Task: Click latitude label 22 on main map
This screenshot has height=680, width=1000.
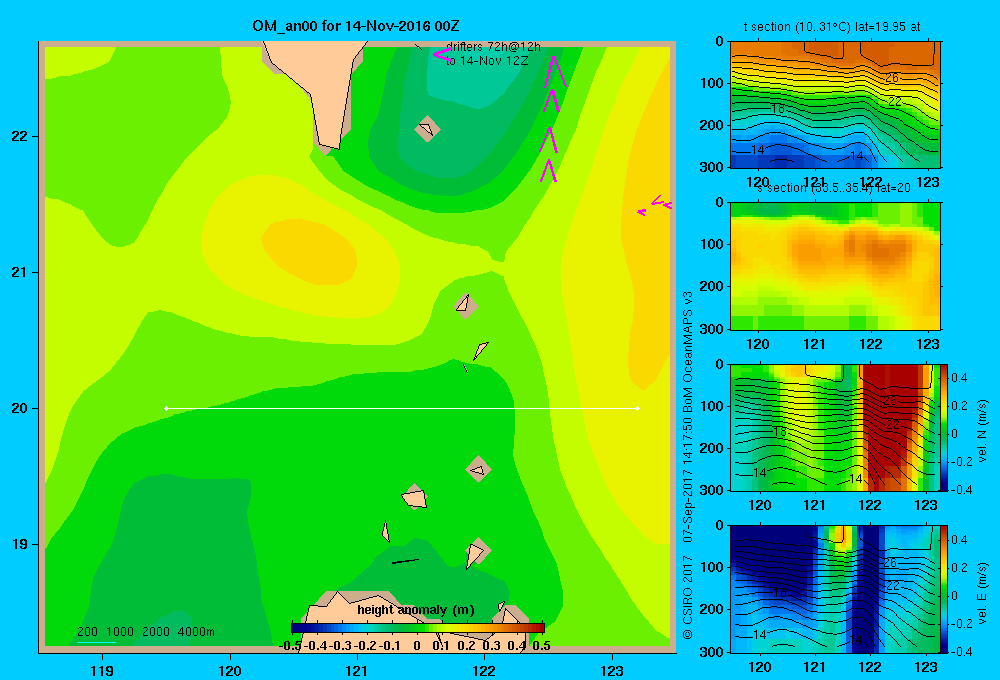Action: point(20,136)
